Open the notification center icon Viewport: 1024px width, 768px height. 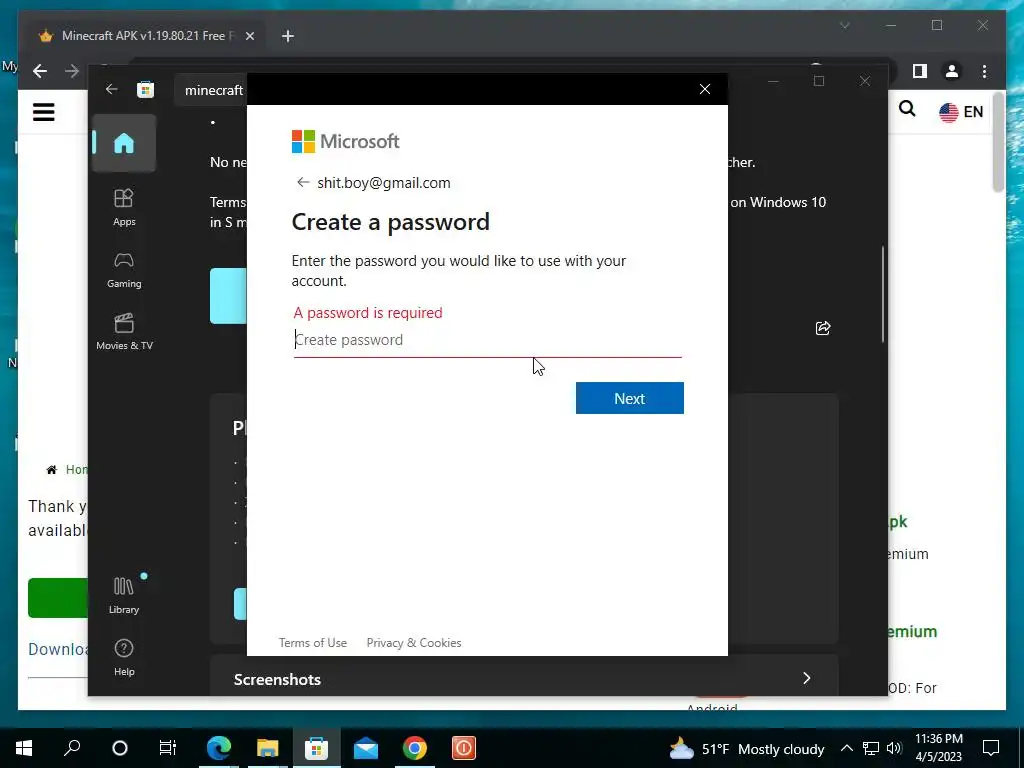point(991,748)
